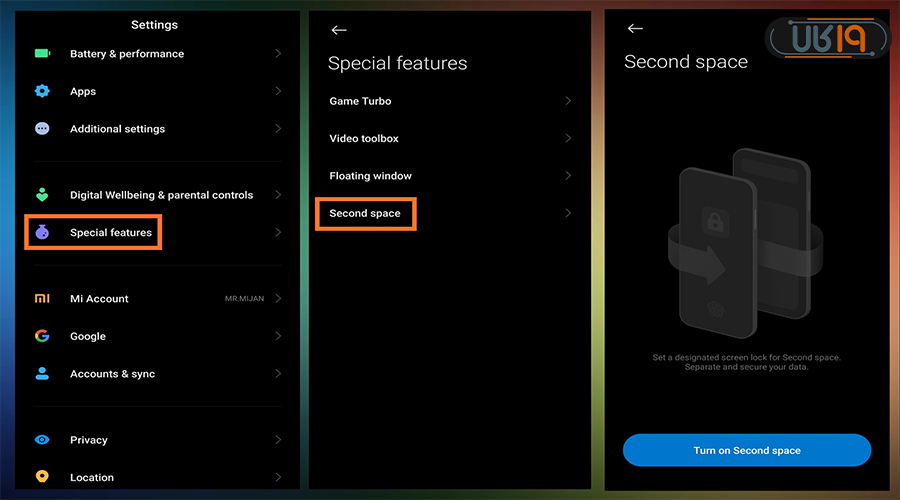Tap the green Battery & performance icon
900x500 pixels.
coord(42,54)
